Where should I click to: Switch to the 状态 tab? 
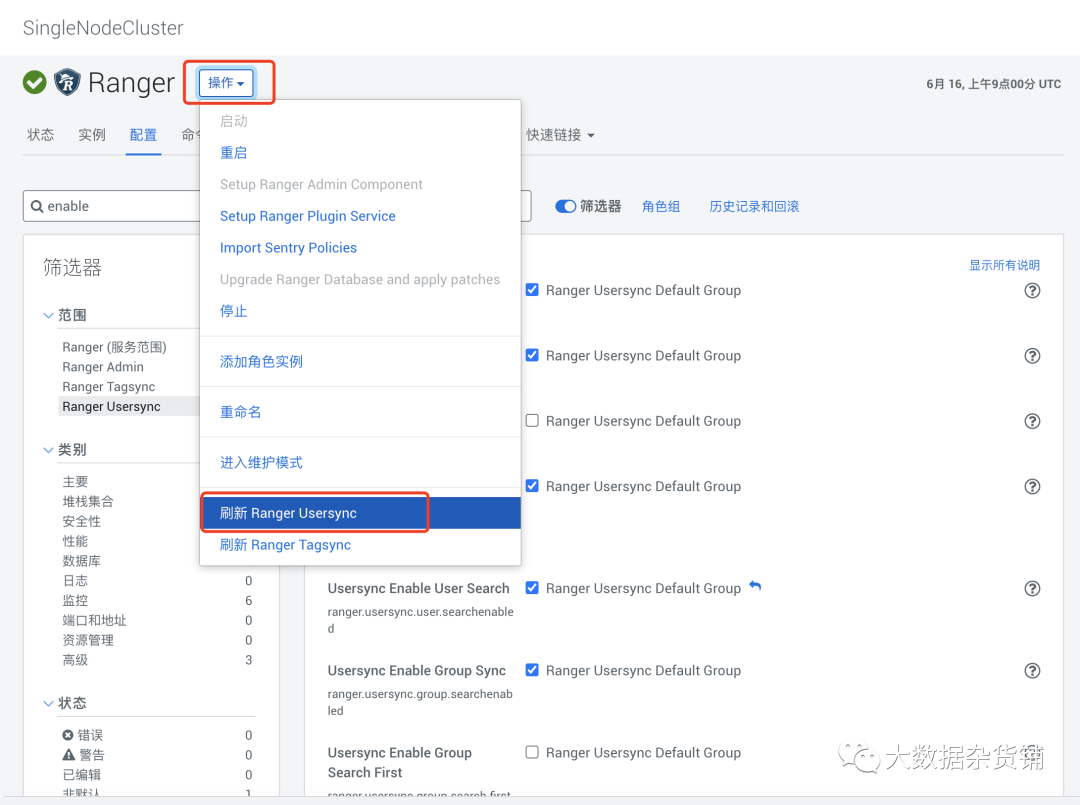[41, 135]
